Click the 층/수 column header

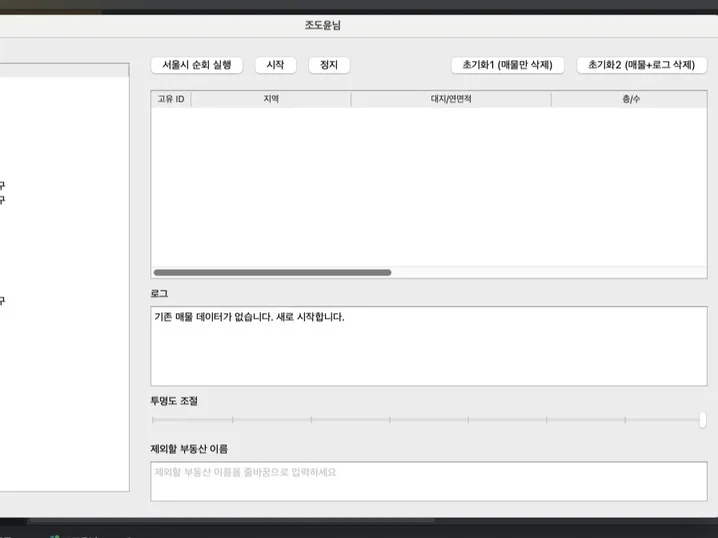point(630,99)
